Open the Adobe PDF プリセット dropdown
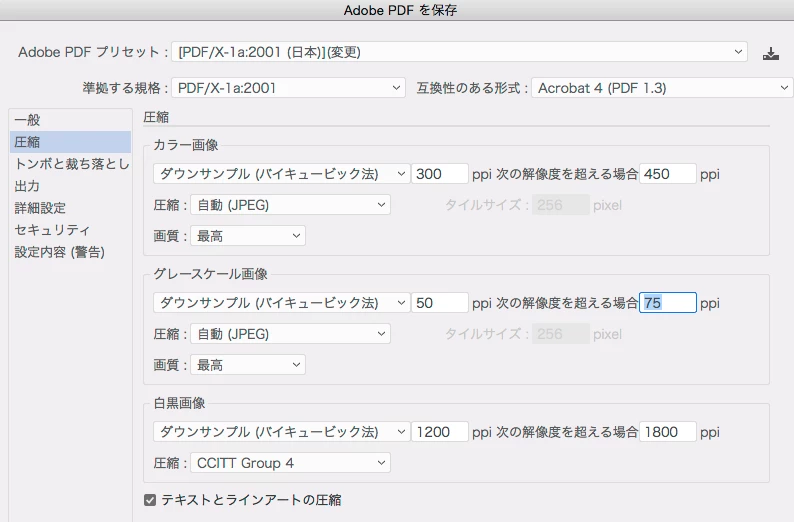The height and width of the screenshot is (522, 794). click(x=459, y=52)
